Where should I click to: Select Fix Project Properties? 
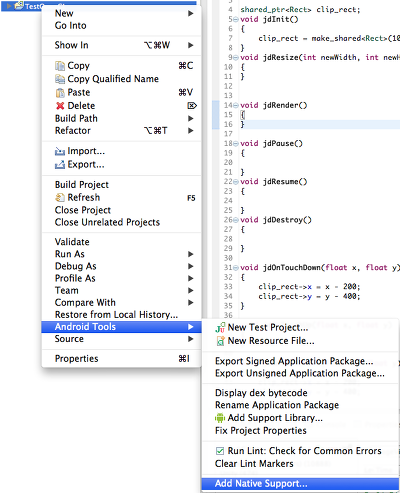(301, 431)
